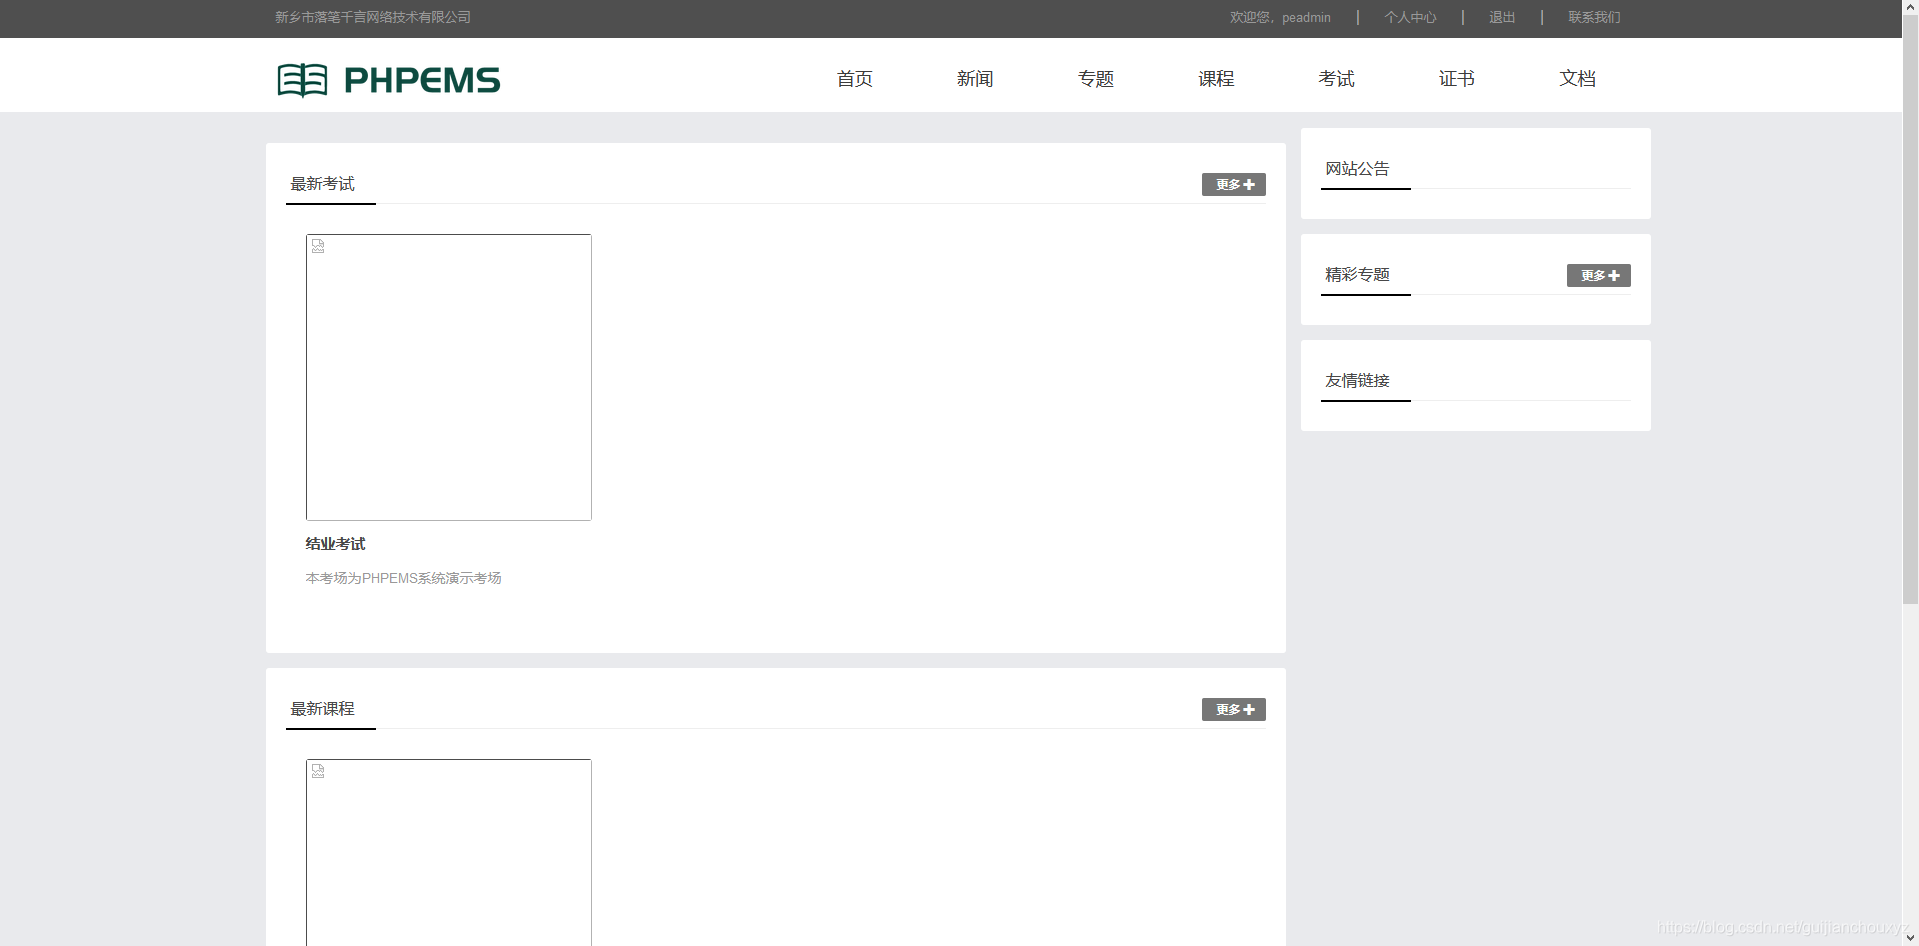The height and width of the screenshot is (946, 1919).
Task: Open the 文档 navigation item
Action: tap(1577, 79)
